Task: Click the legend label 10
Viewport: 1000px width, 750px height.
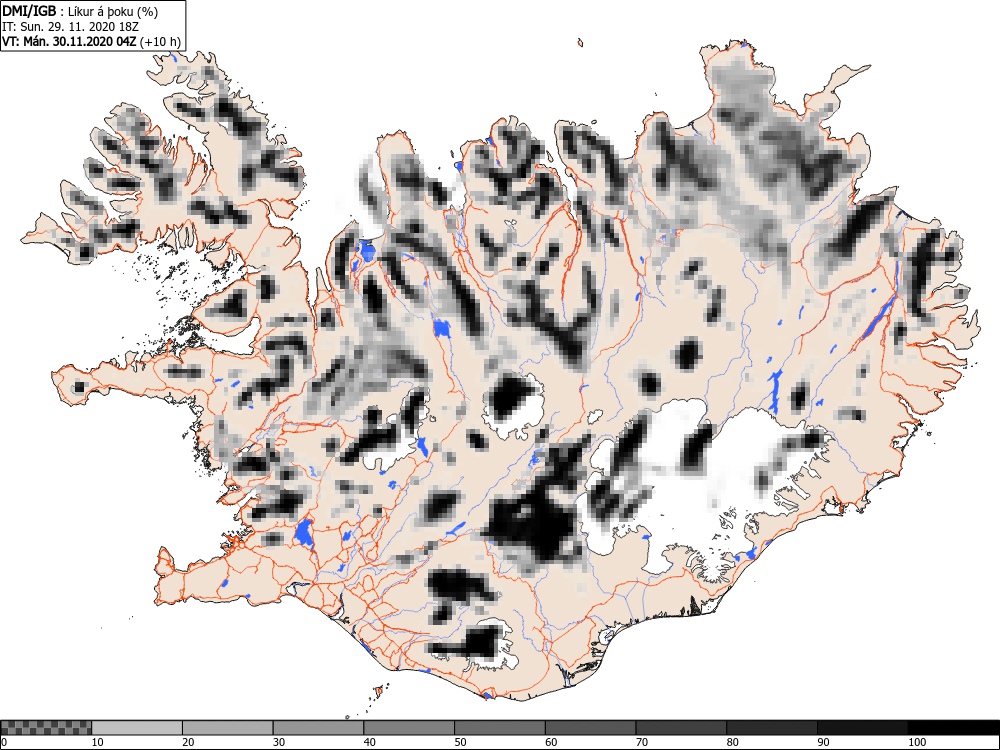Action: tap(98, 742)
